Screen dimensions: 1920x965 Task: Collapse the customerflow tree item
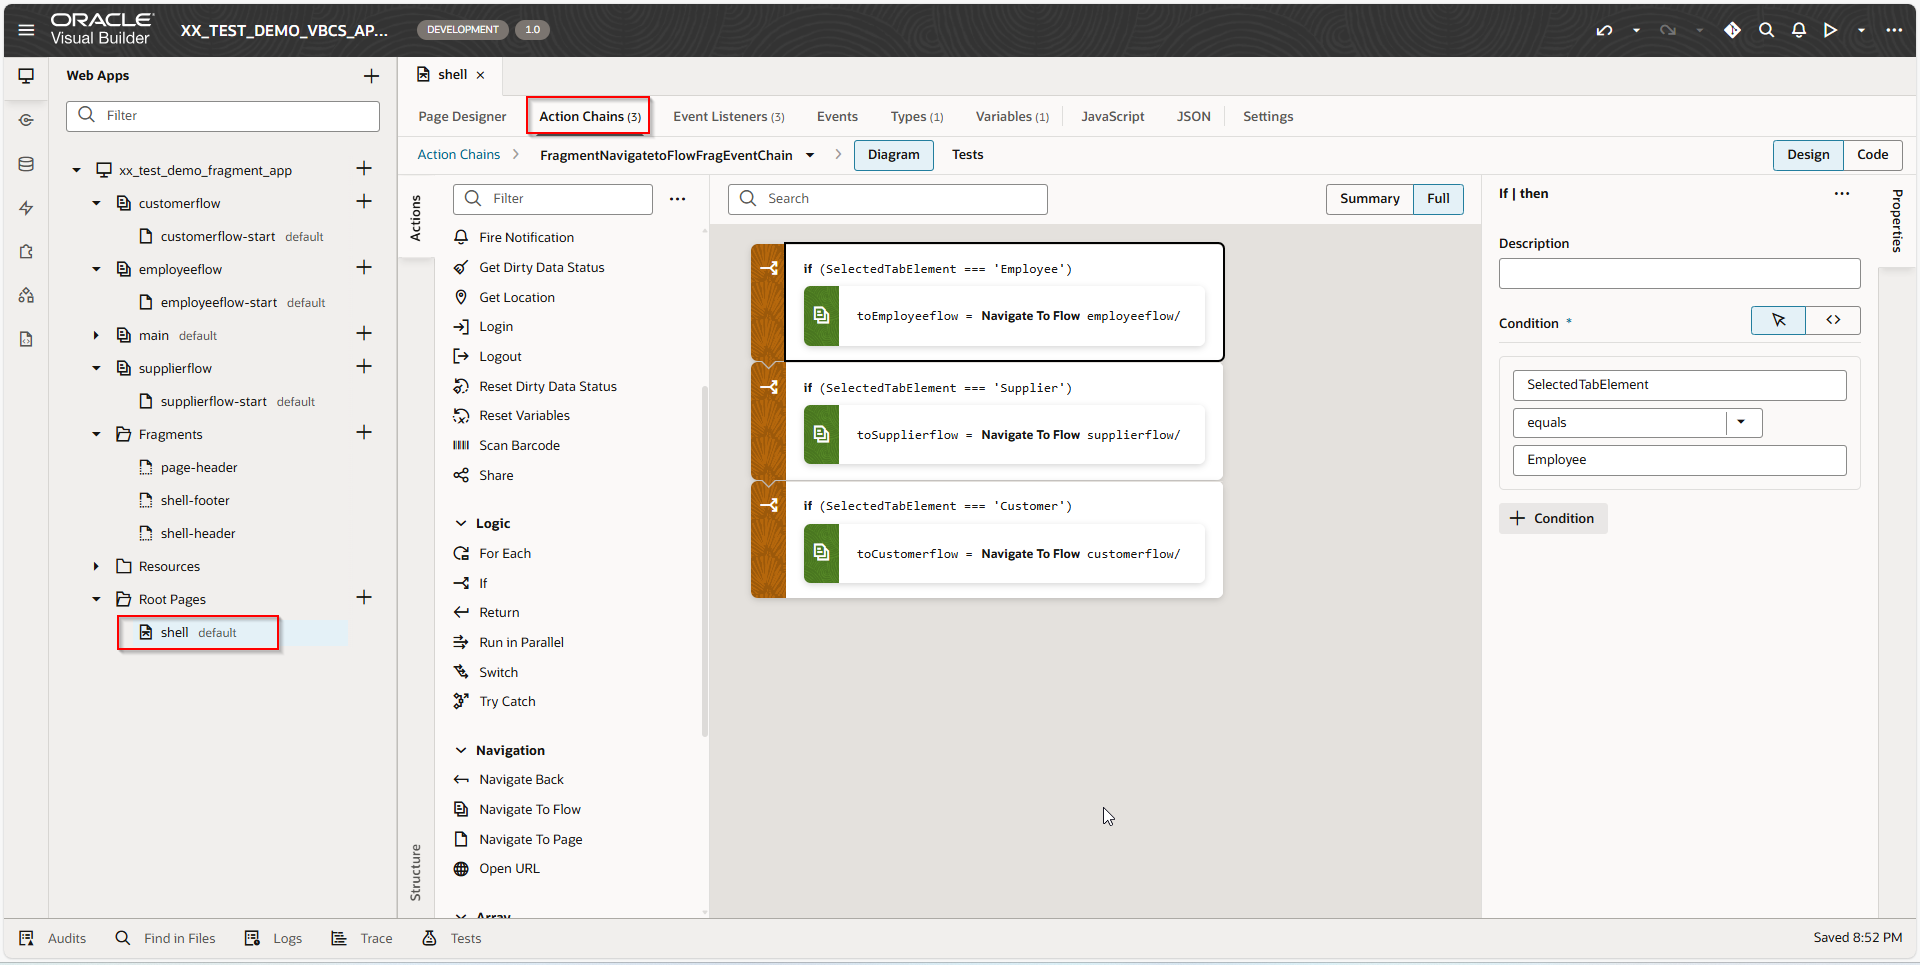click(96, 203)
